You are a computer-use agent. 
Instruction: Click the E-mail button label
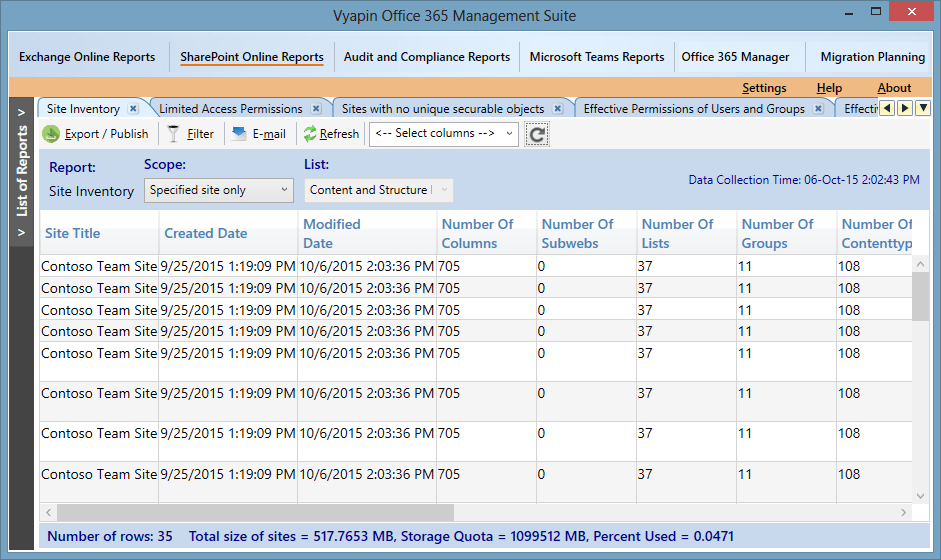(269, 134)
